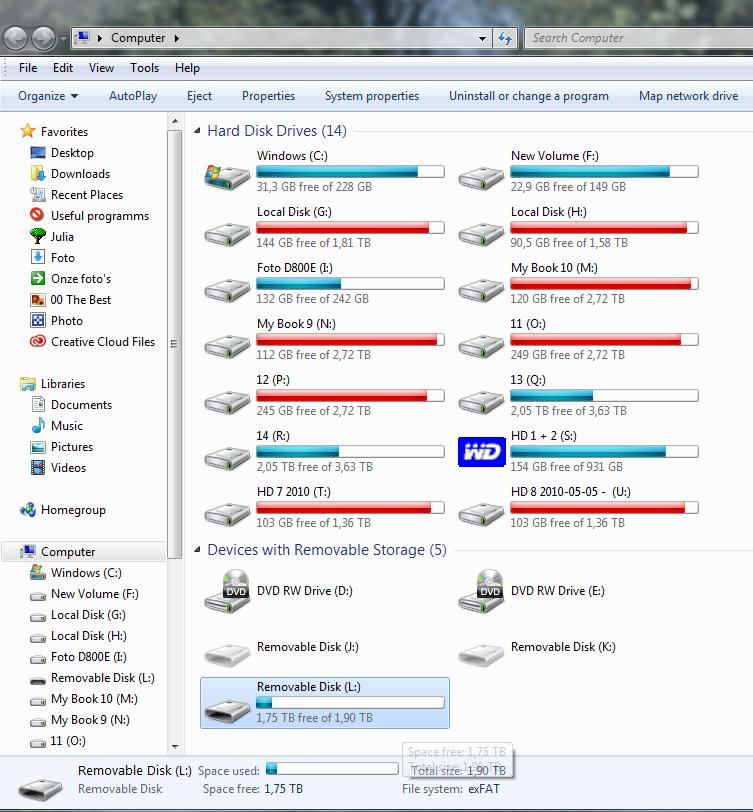Screen dimensions: 753x812
Task: Click the Refresh button beside address bar
Action: [x=505, y=38]
